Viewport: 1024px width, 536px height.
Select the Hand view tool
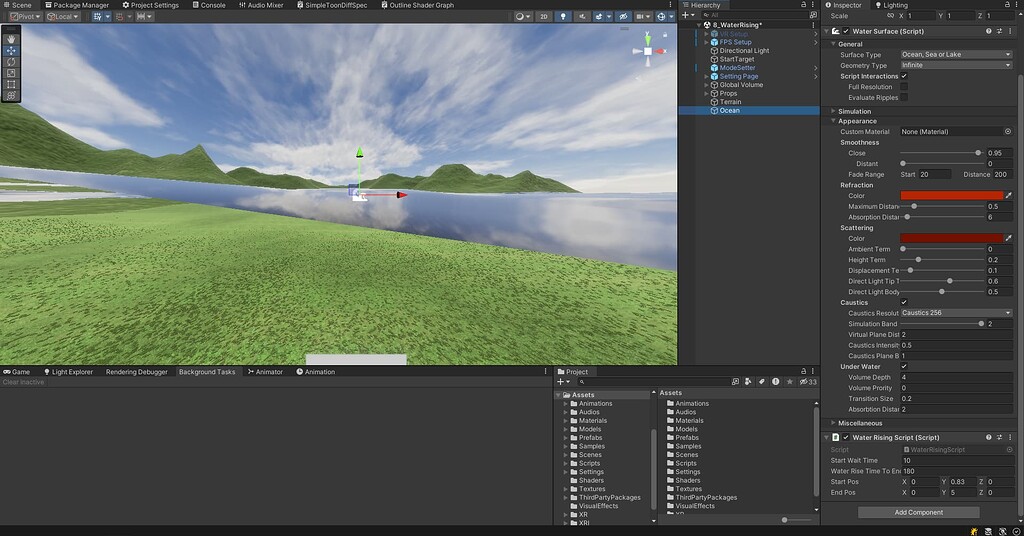coord(11,39)
